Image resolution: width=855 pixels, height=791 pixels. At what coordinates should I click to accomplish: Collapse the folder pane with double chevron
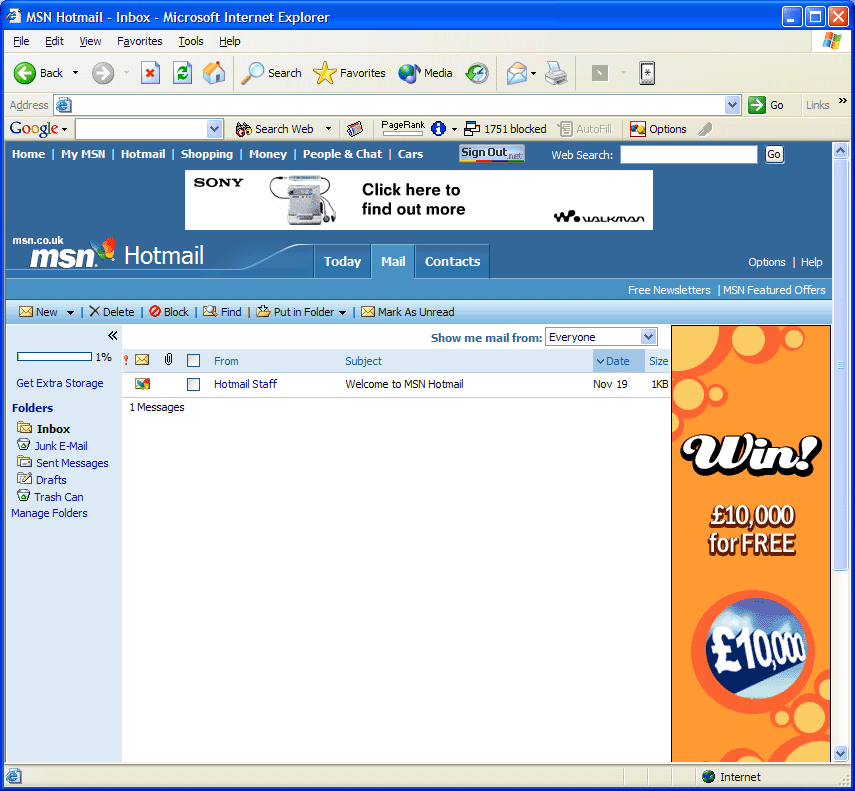tap(112, 336)
